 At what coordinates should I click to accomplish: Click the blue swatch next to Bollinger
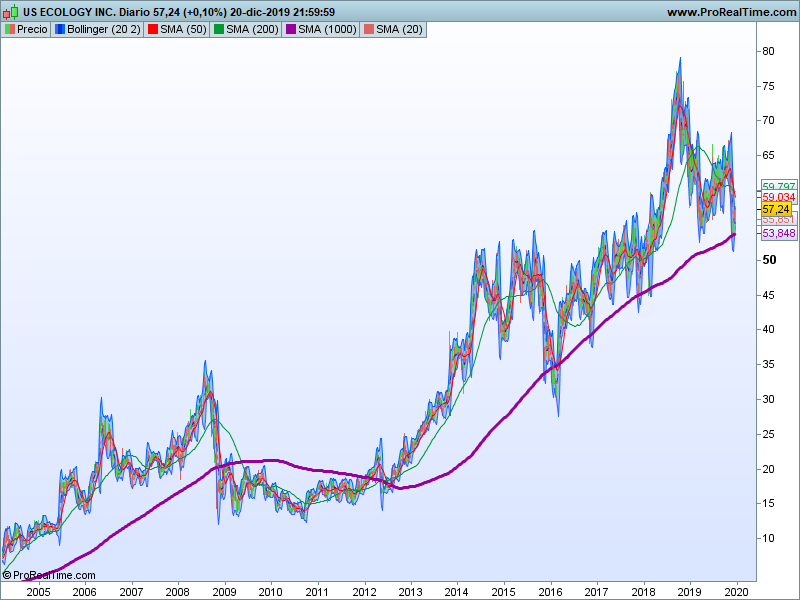tap(60, 30)
